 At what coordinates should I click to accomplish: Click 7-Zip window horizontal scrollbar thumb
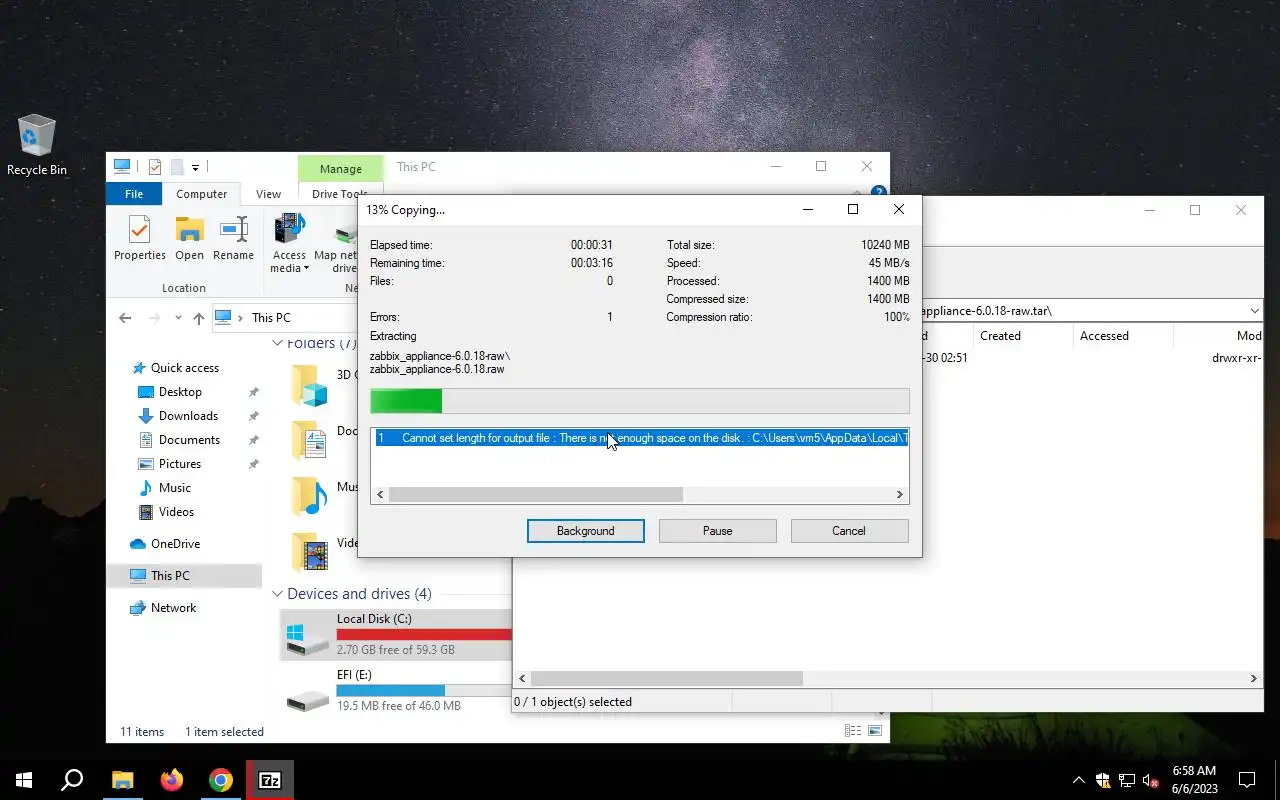pos(666,679)
